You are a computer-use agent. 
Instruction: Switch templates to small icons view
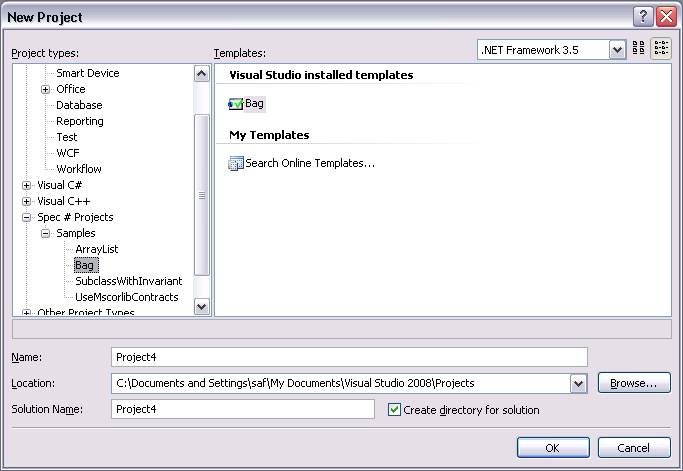coord(661,48)
